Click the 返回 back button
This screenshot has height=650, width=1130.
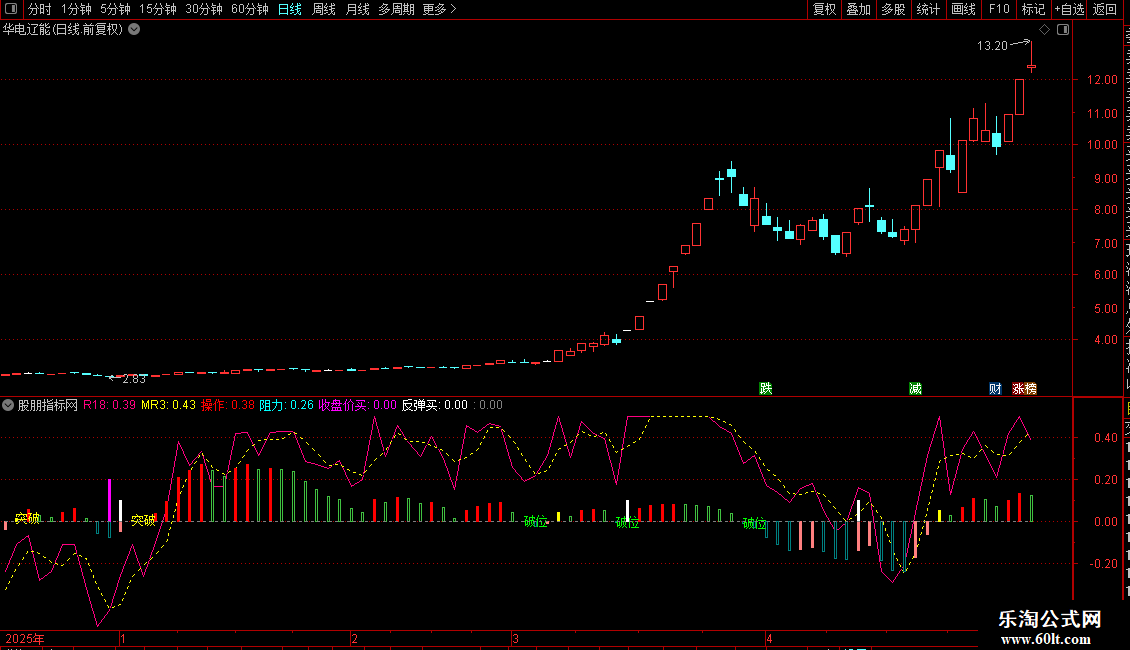coord(1105,9)
